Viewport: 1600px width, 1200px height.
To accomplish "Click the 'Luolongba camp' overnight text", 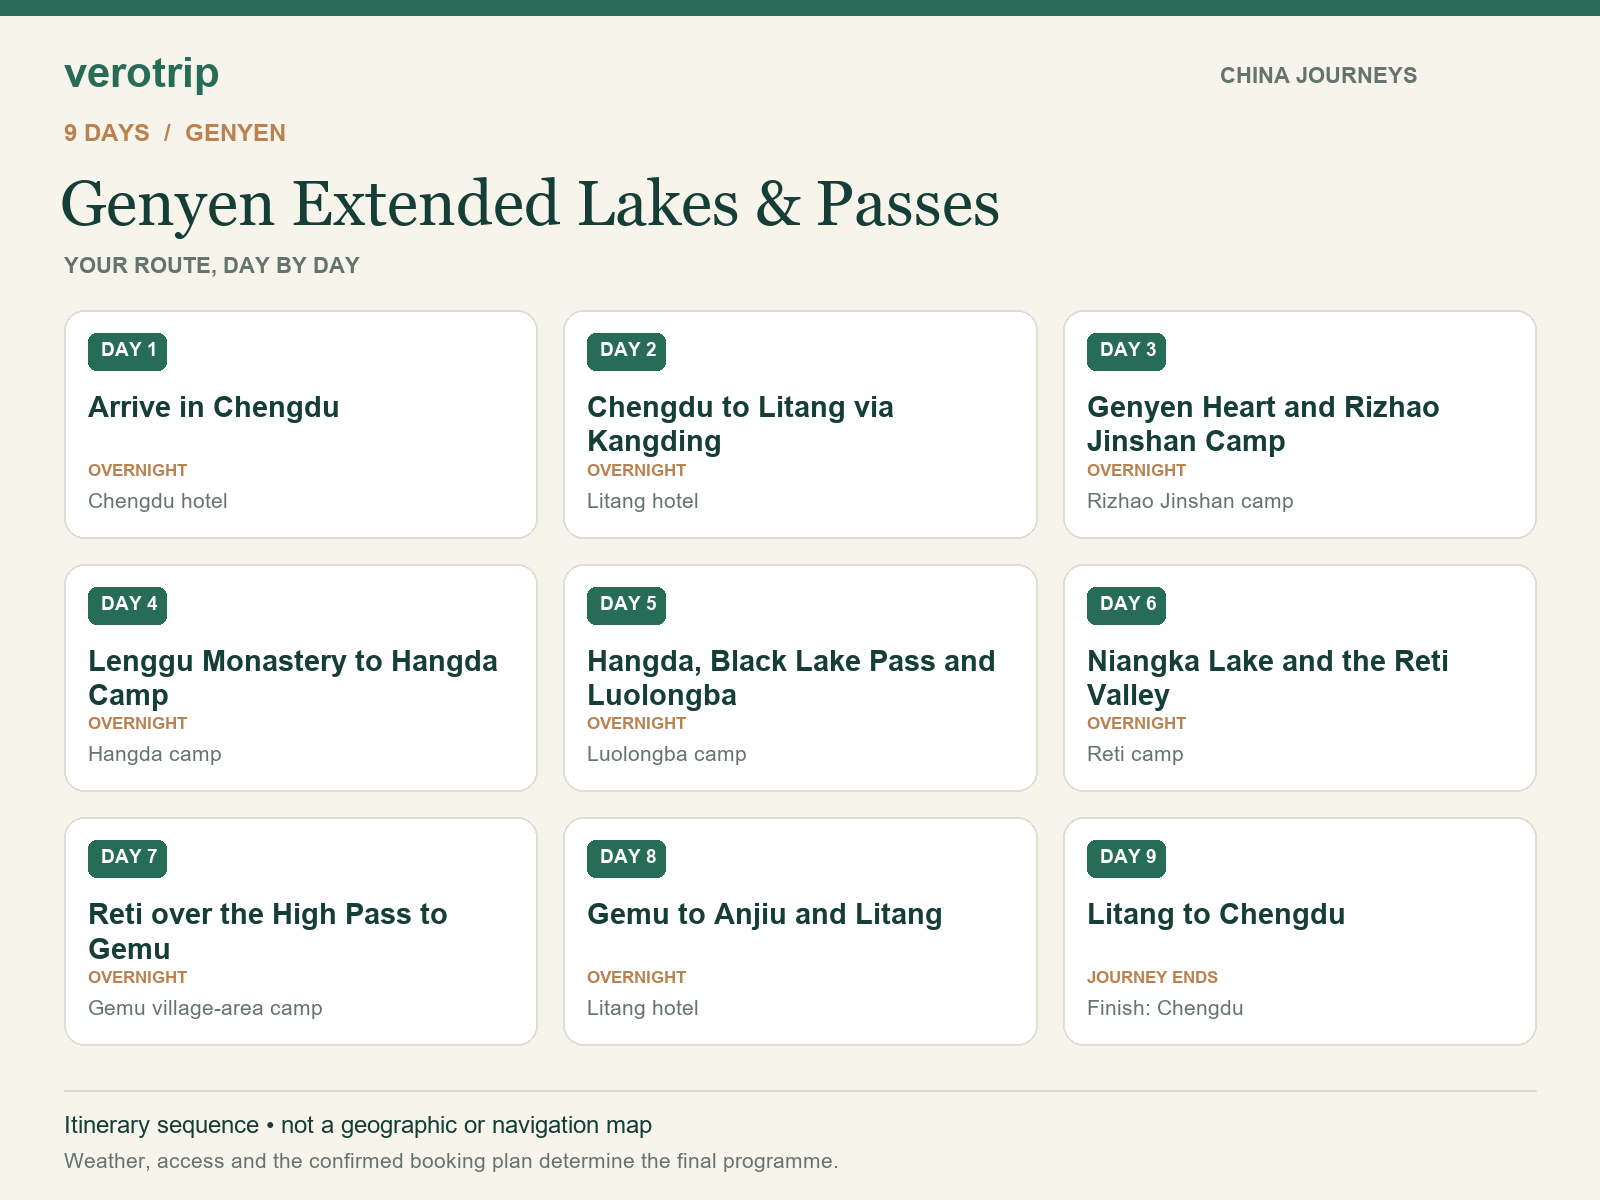I will (x=667, y=754).
